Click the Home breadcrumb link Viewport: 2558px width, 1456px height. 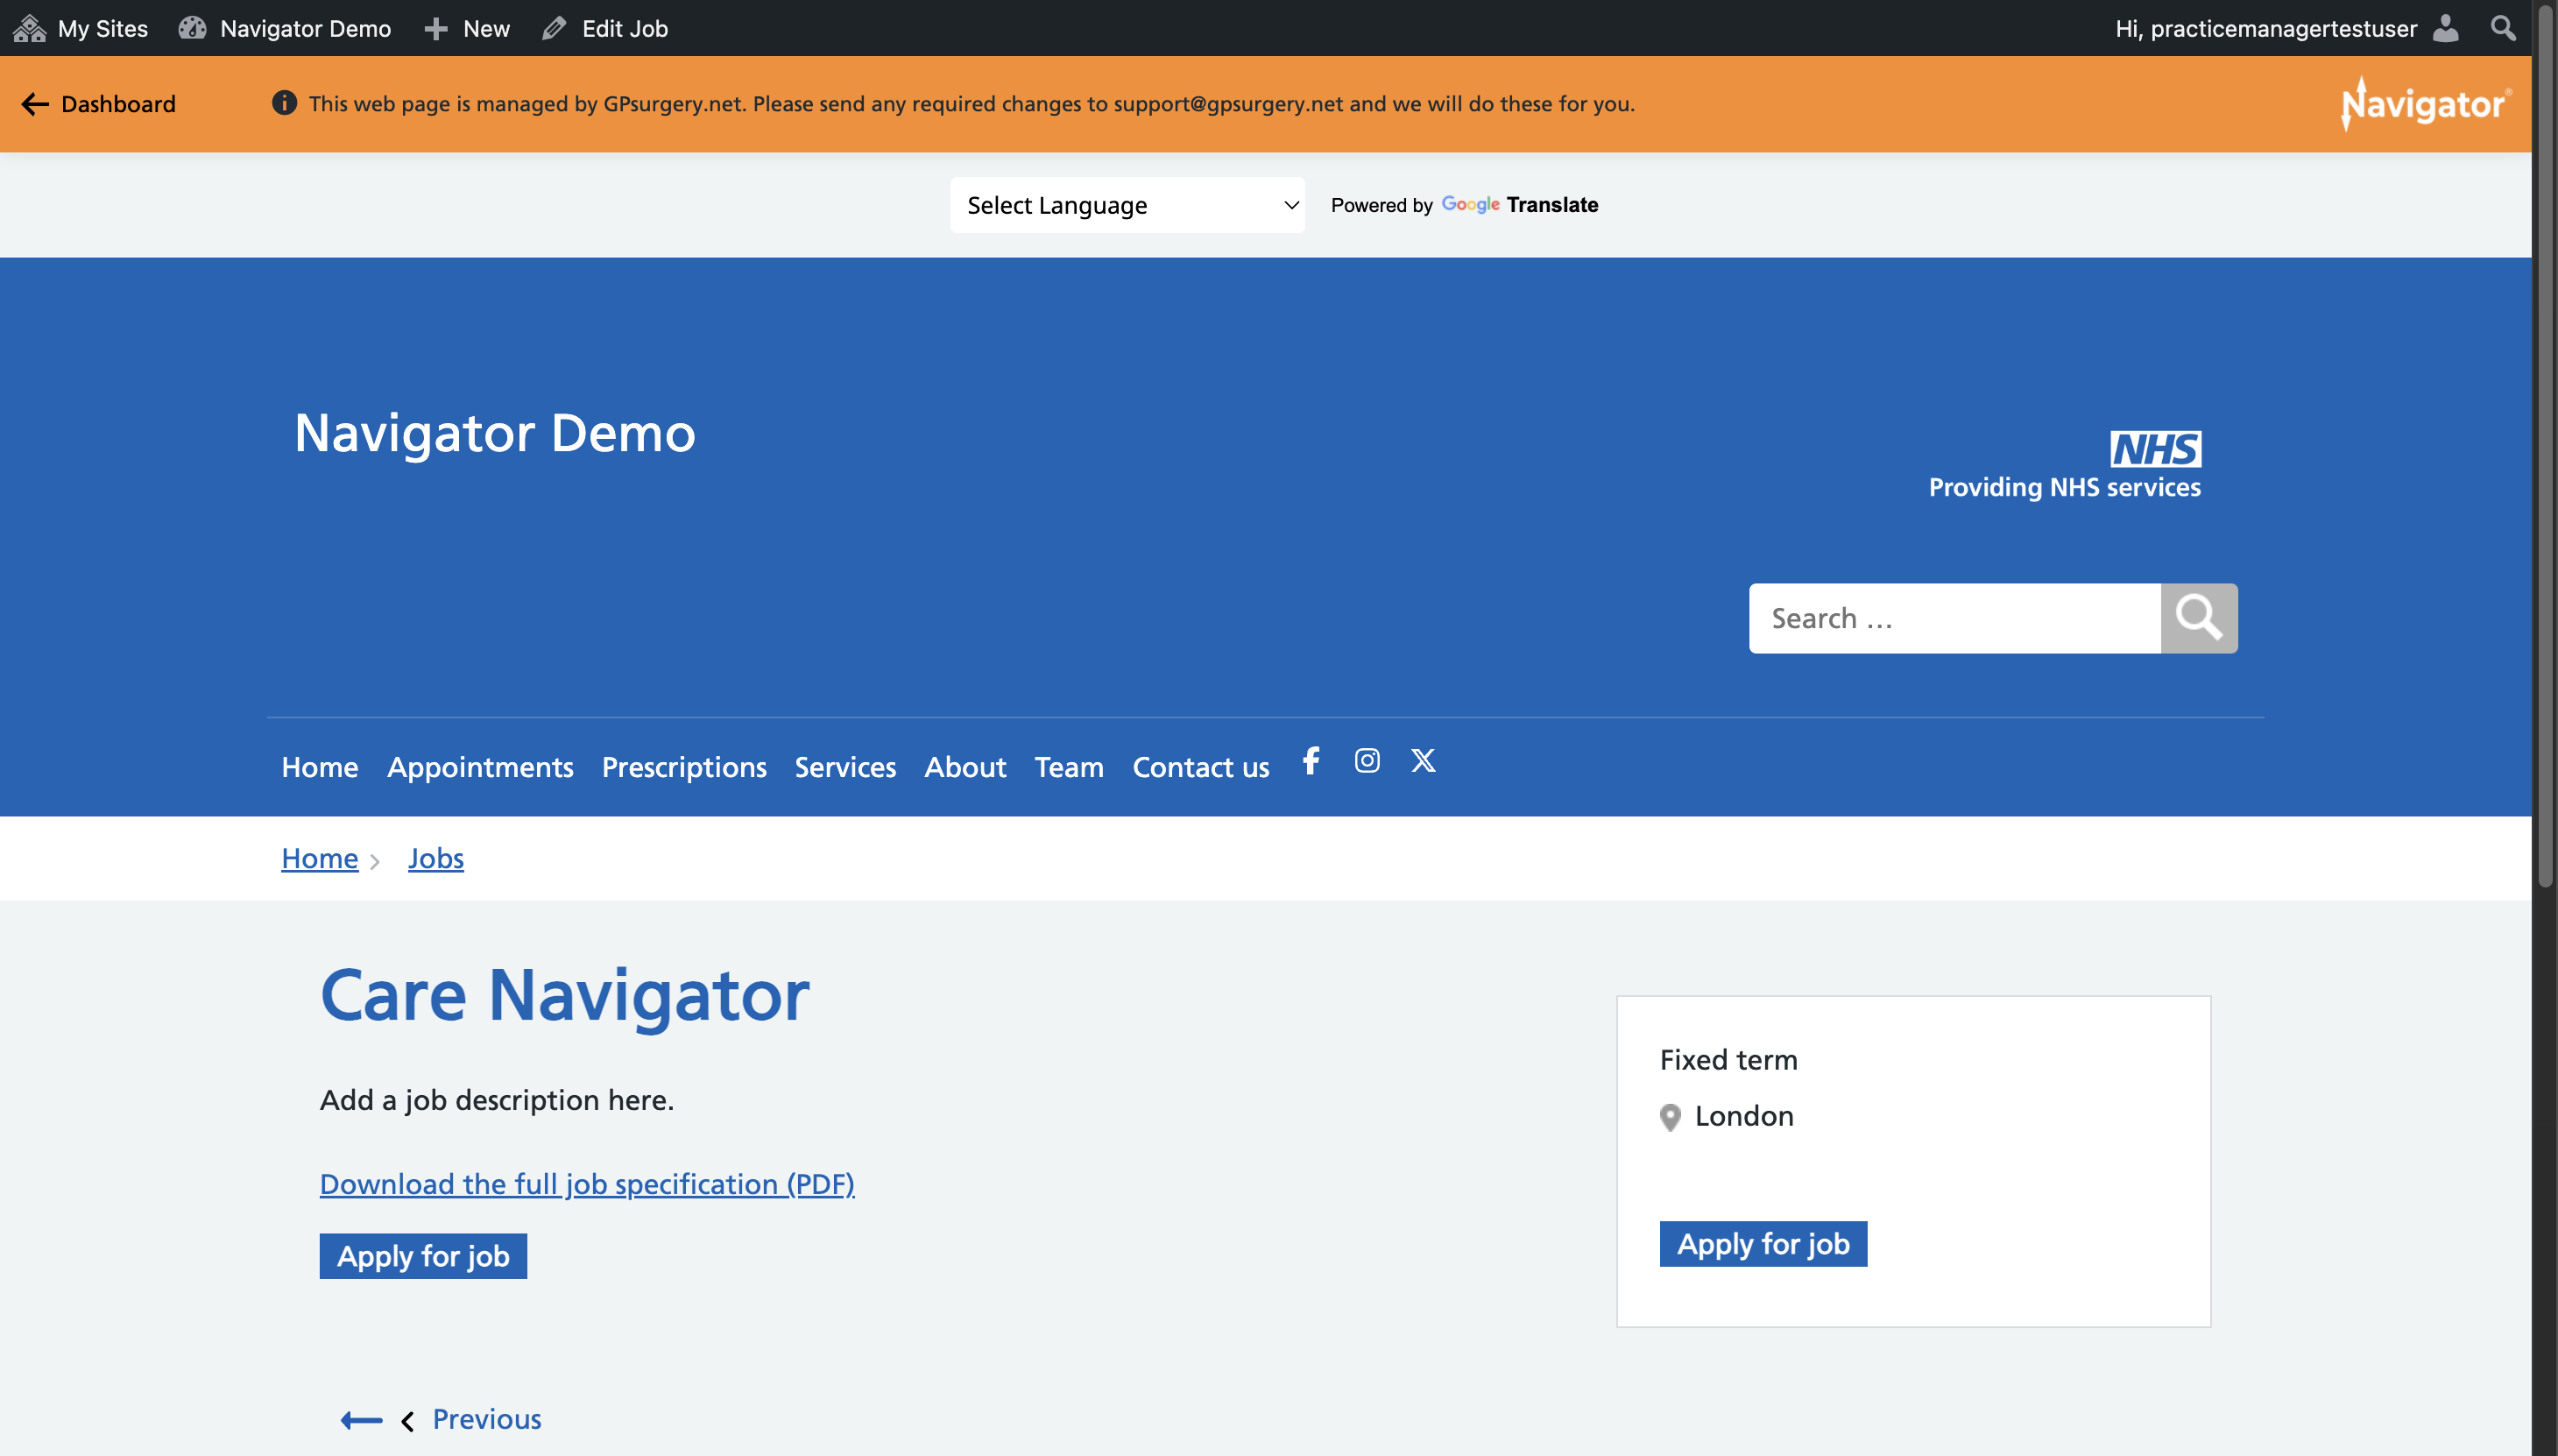320,858
